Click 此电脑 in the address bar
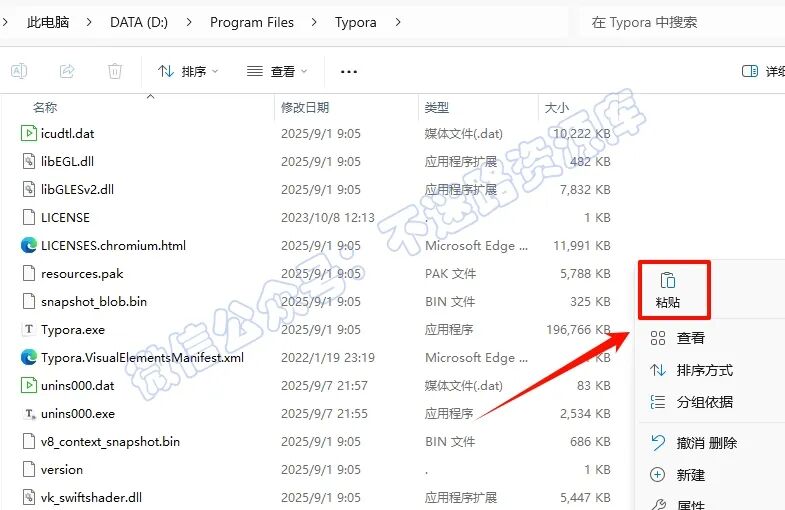This screenshot has height=510, width=785. point(48,22)
